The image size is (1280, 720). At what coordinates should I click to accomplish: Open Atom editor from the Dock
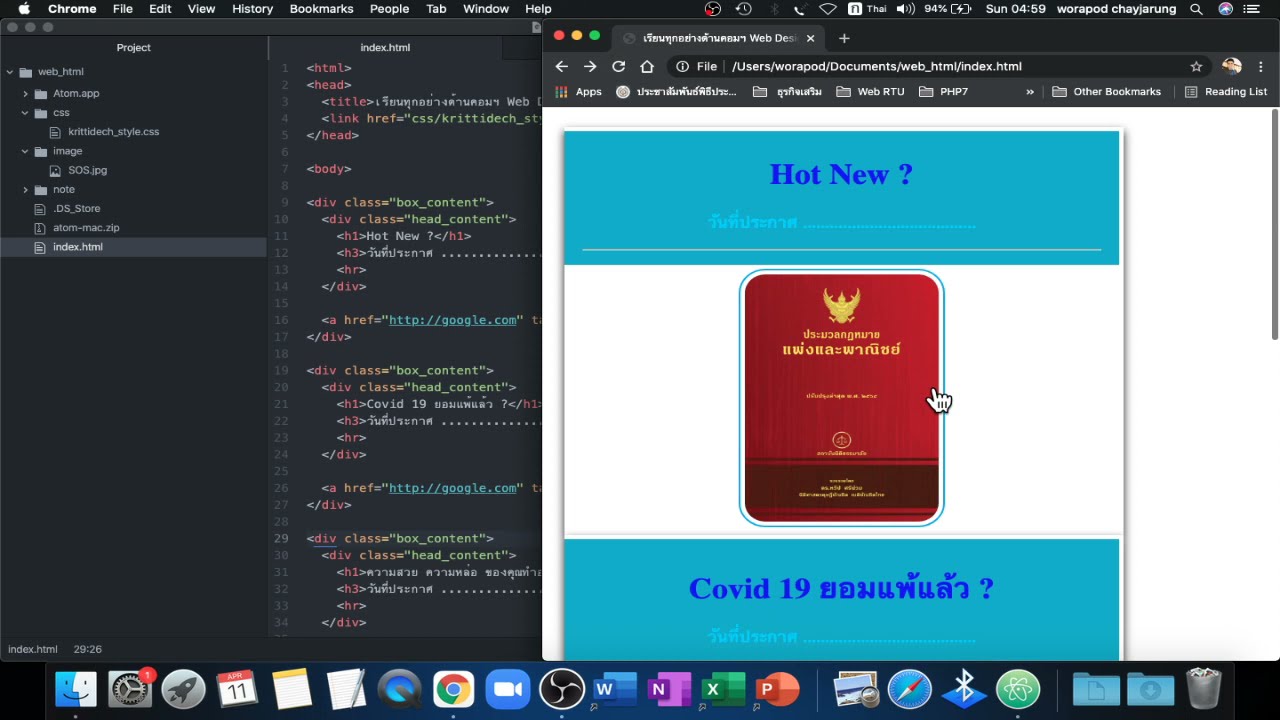[1018, 689]
